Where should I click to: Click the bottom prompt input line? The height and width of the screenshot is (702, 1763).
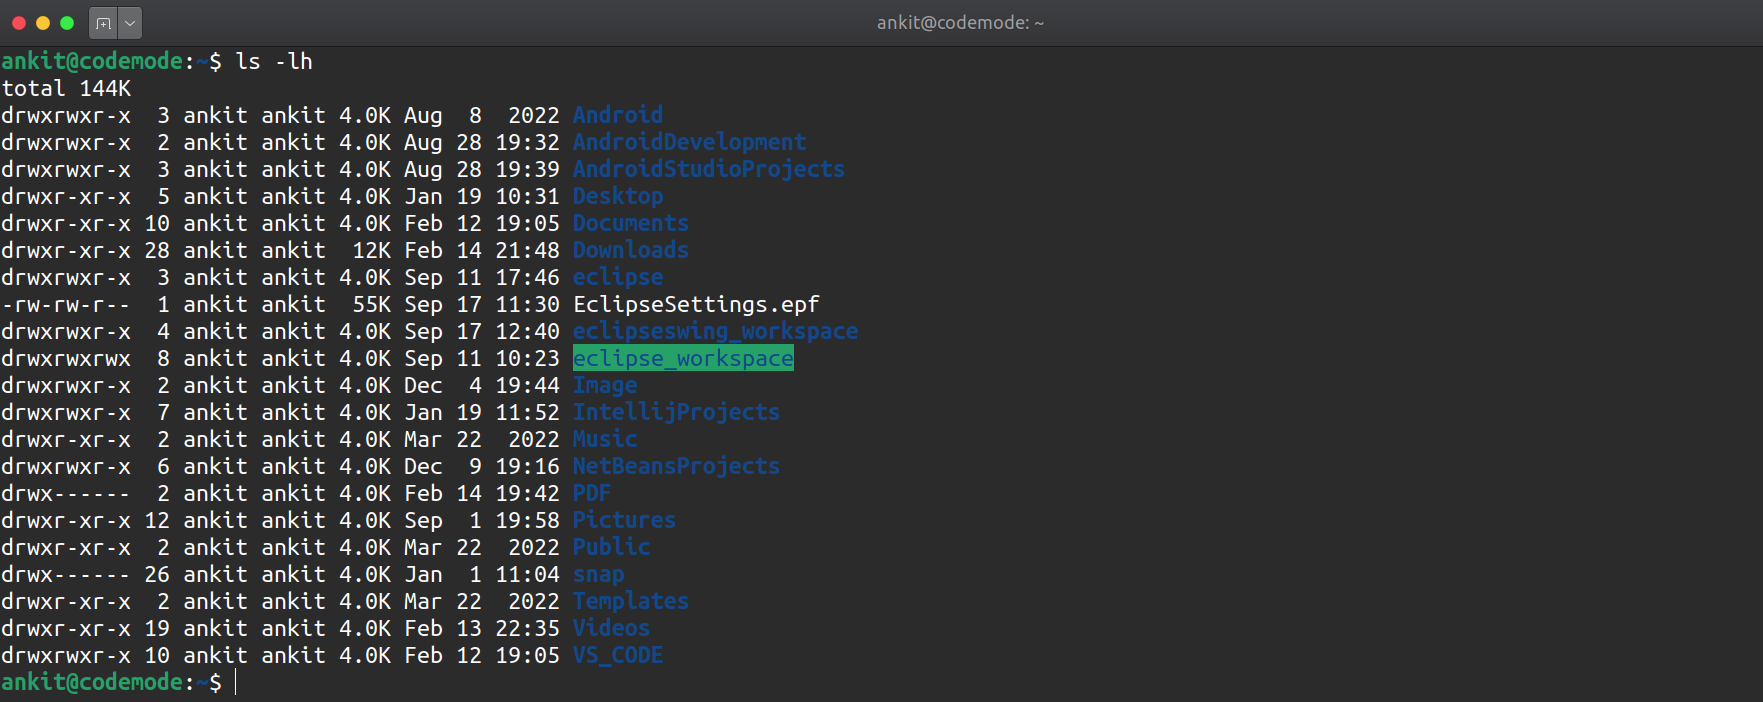point(881,682)
